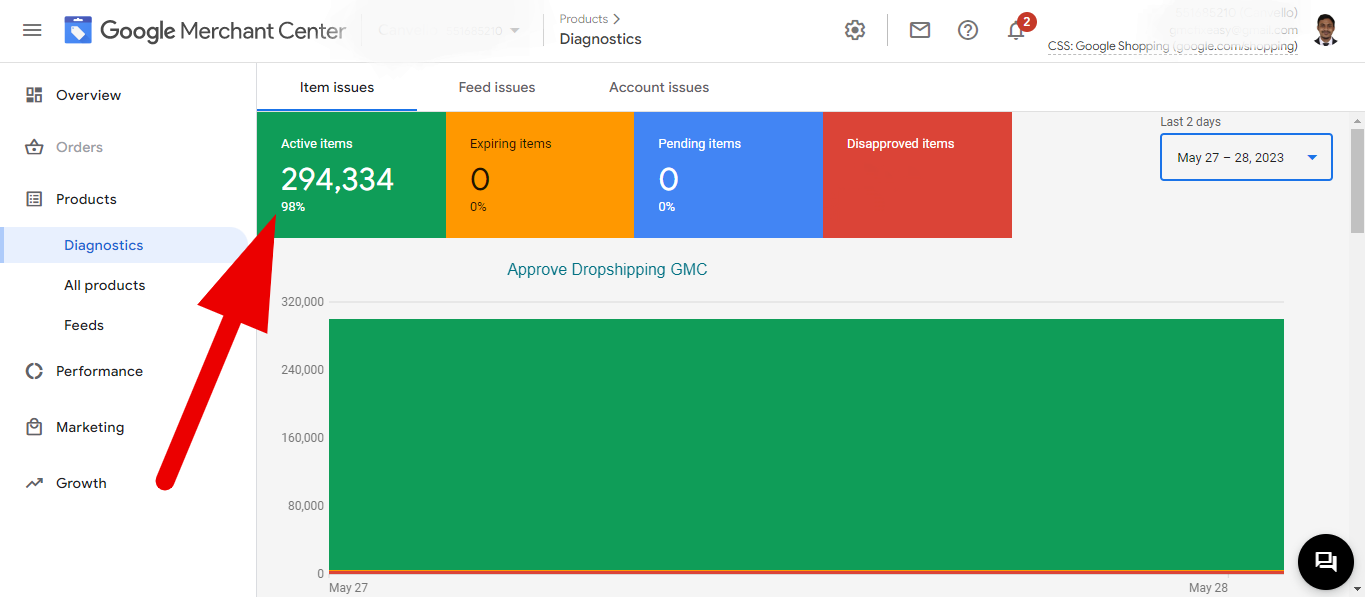Open the messages inbox icon
Viewport: 1365px width, 597px height.
click(919, 30)
